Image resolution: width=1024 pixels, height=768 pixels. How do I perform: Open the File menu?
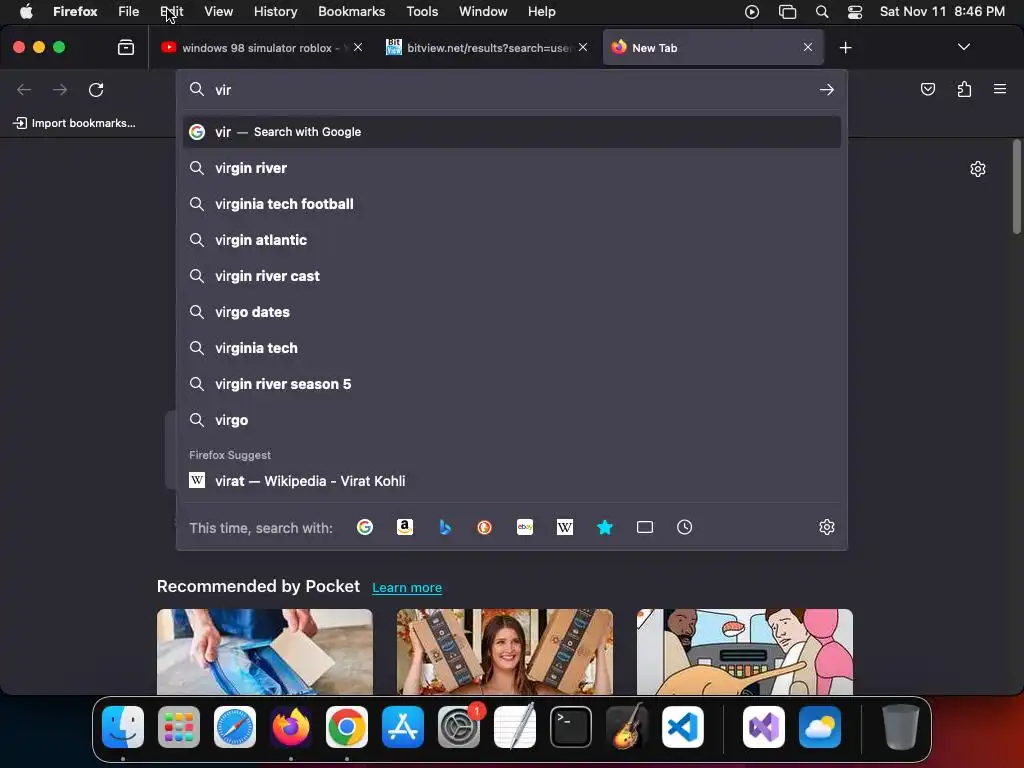coord(129,11)
